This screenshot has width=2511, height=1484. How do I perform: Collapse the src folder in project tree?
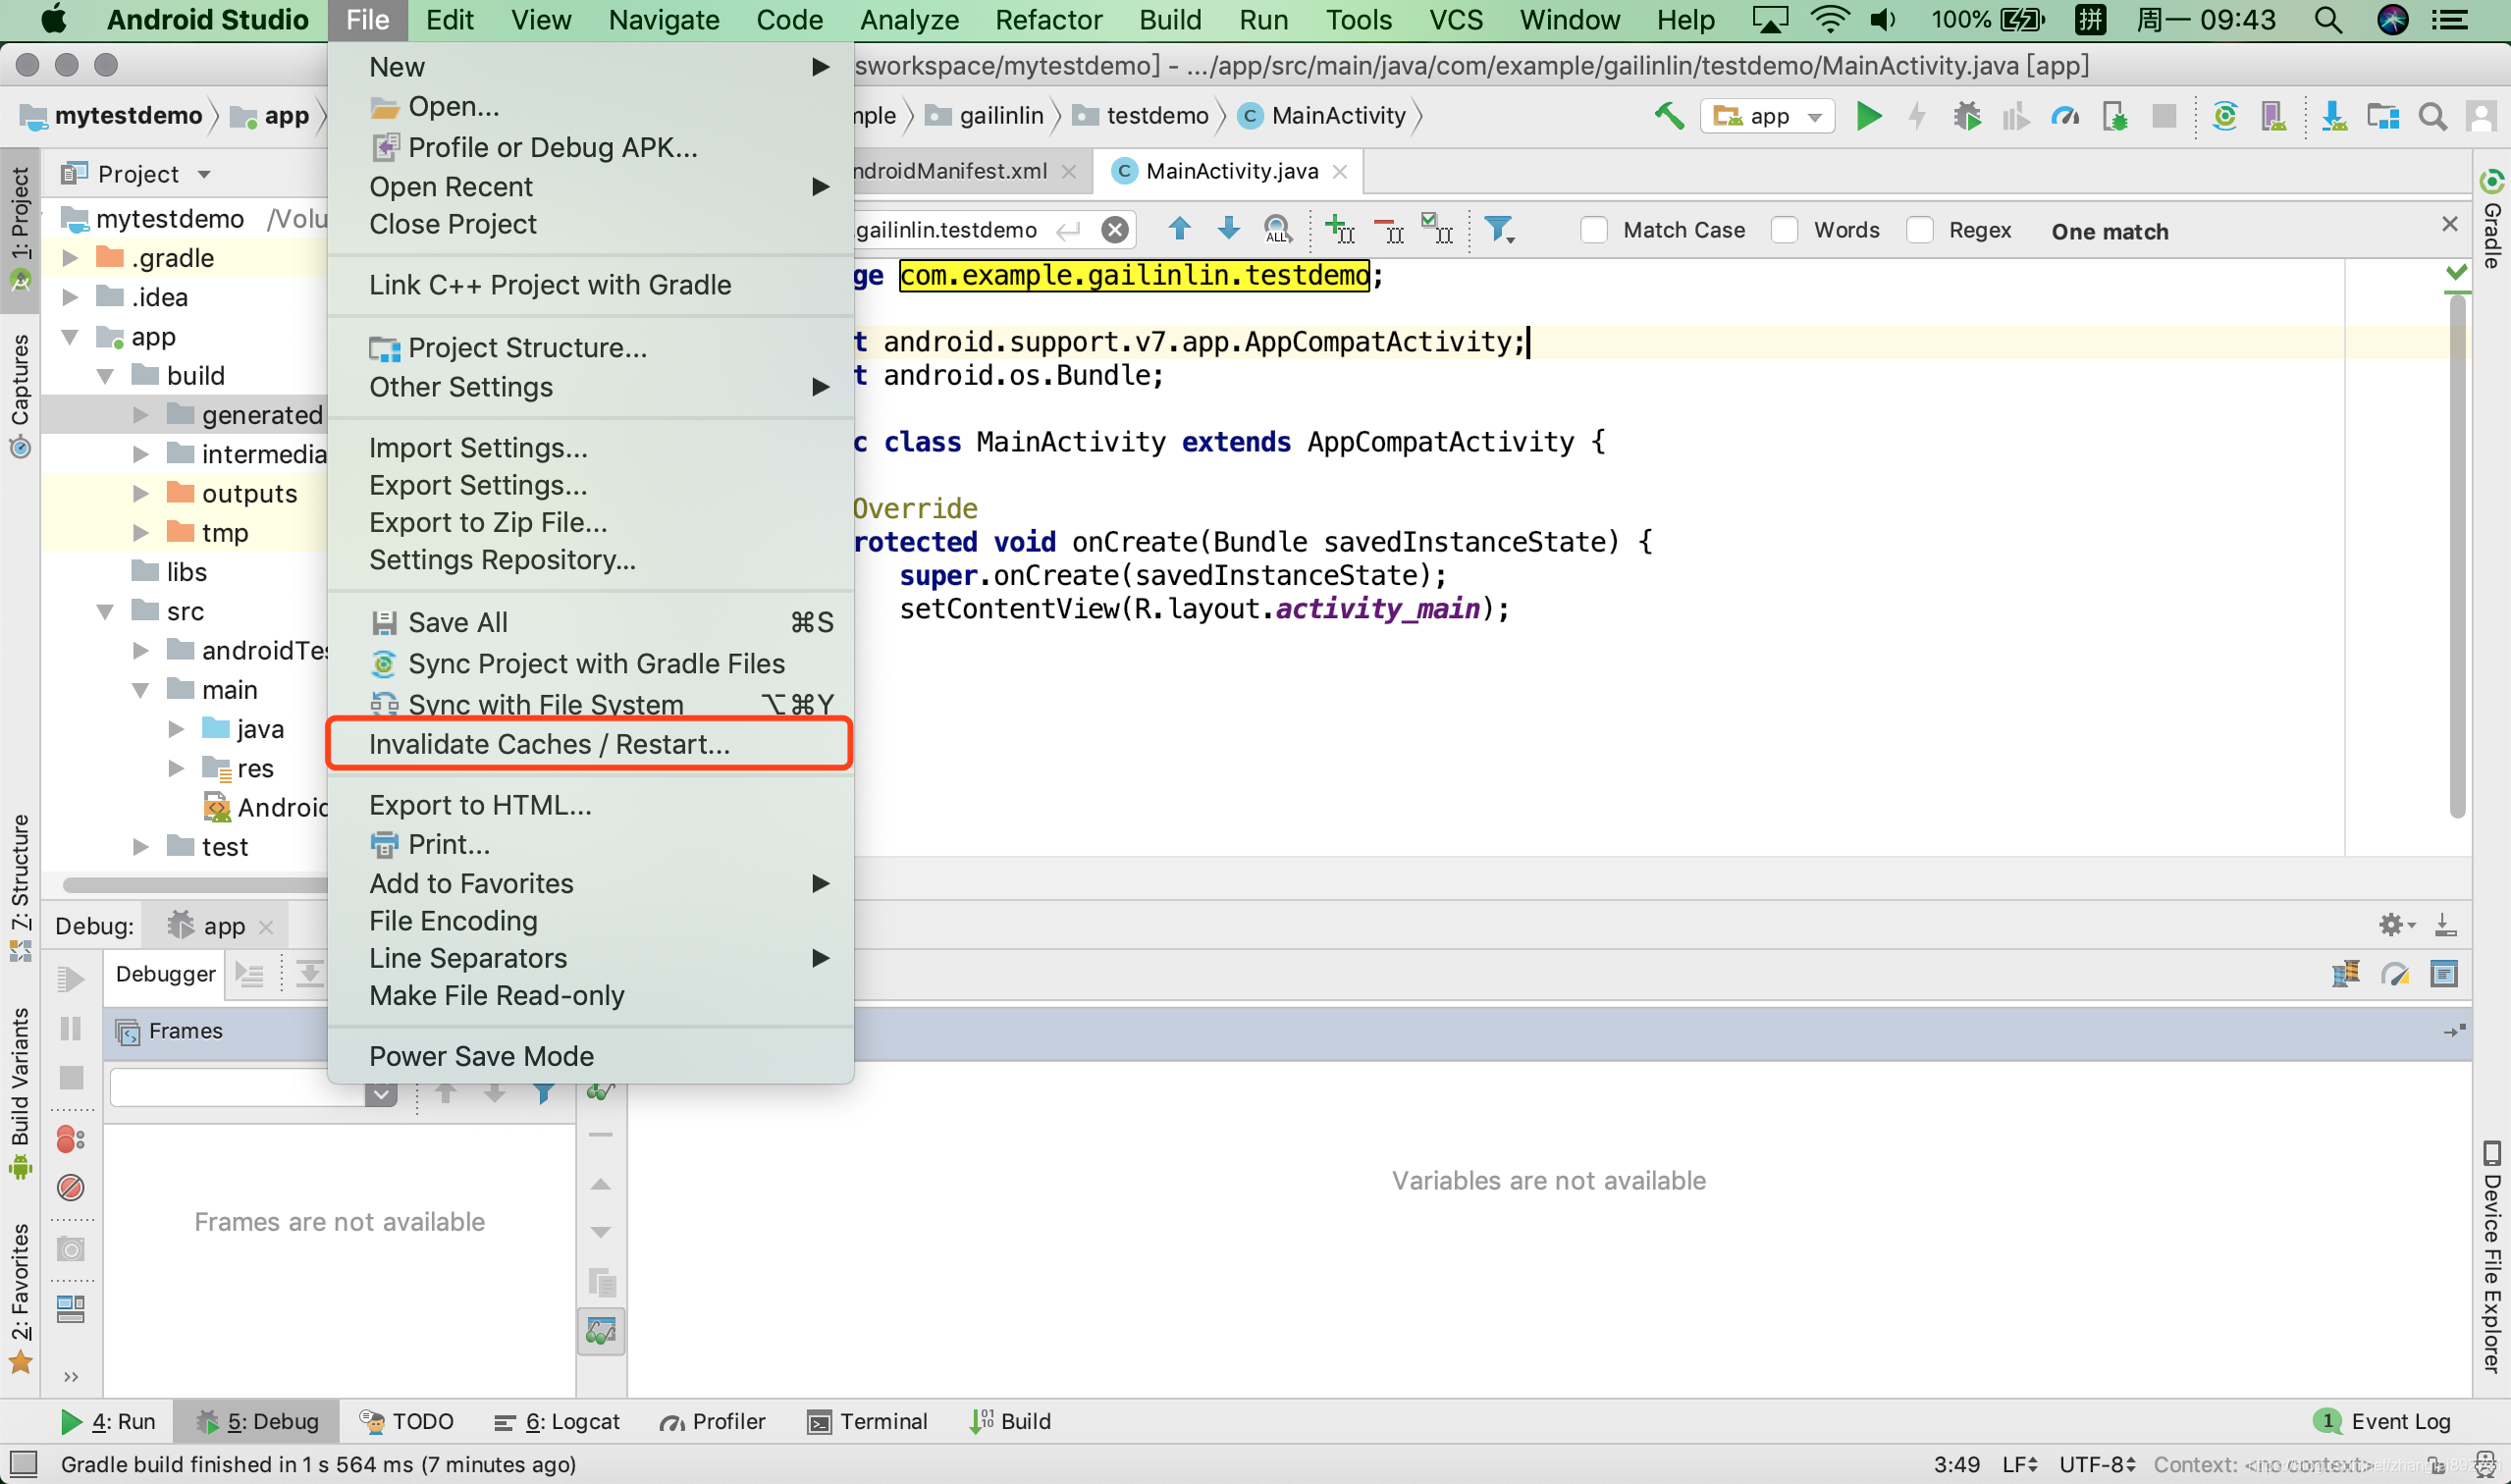[x=105, y=611]
